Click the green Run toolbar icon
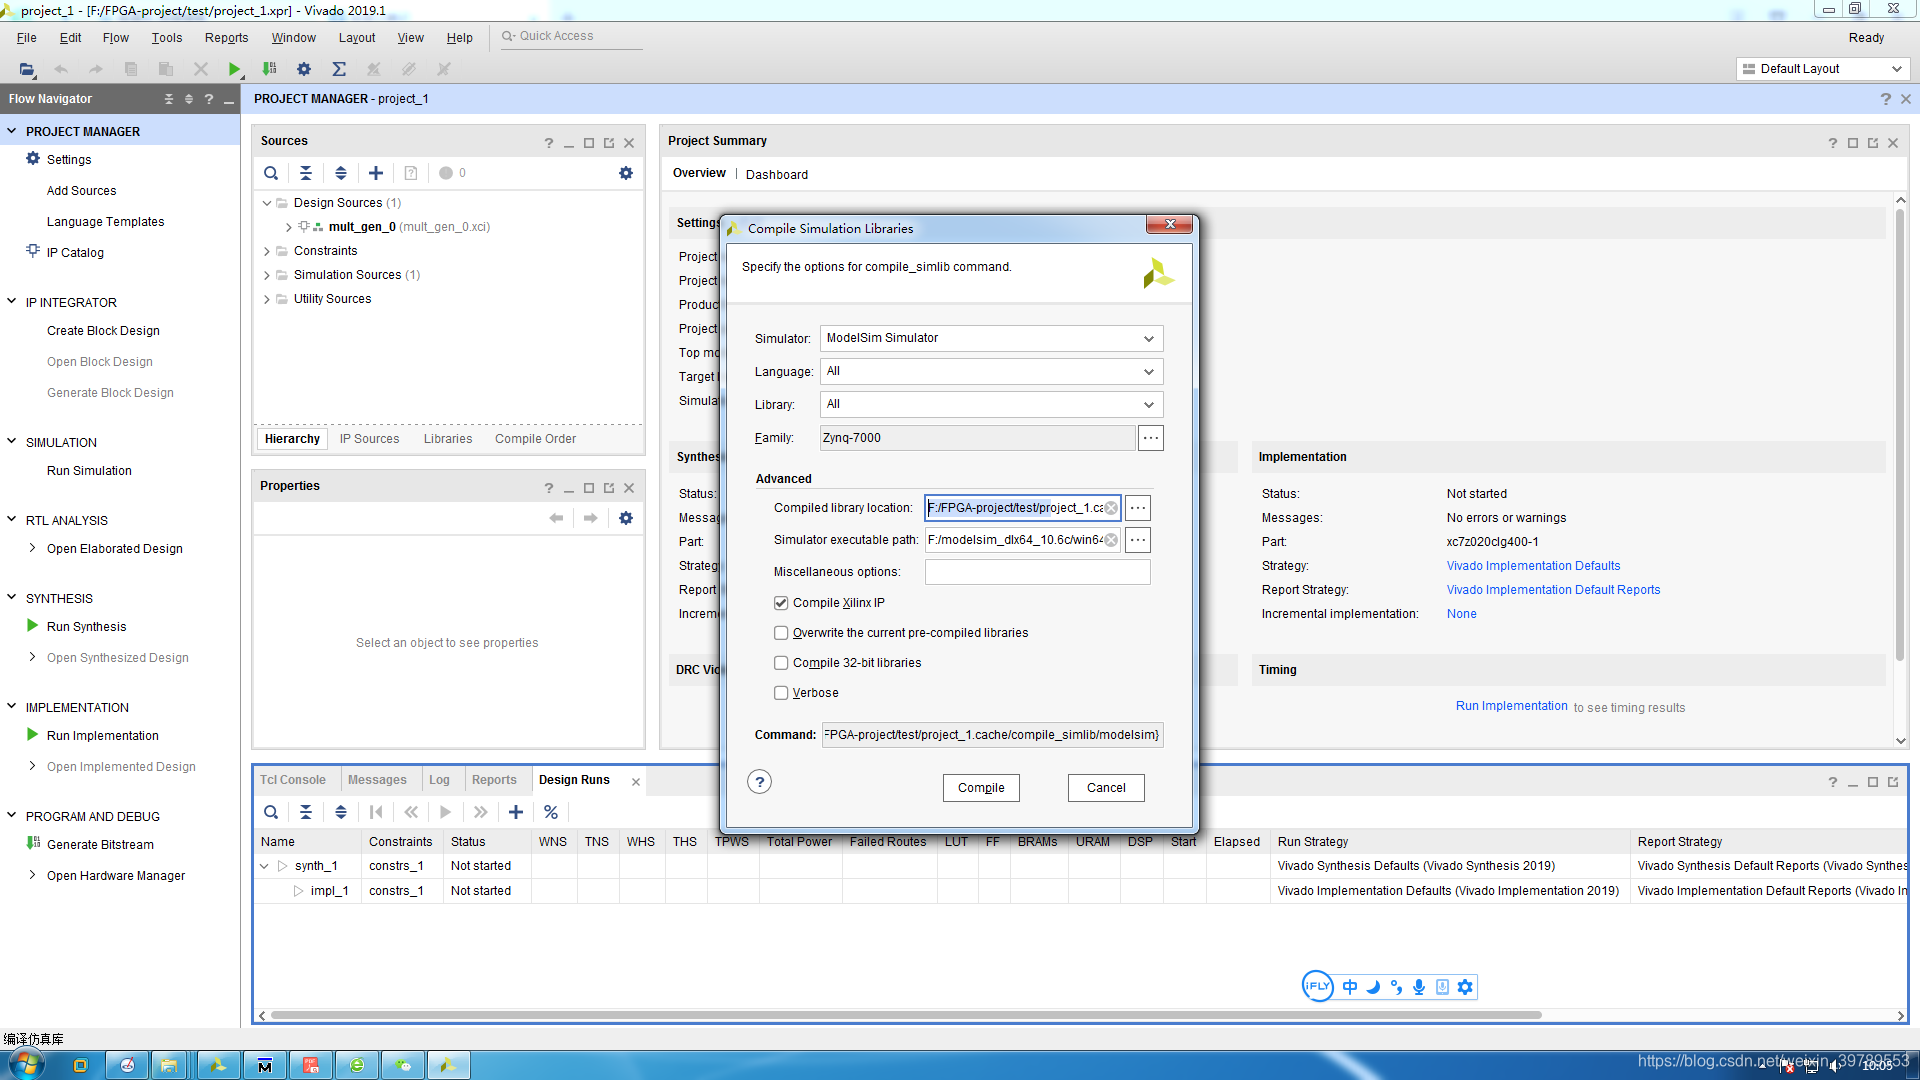Image resolution: width=1920 pixels, height=1080 pixels. pyautogui.click(x=234, y=69)
